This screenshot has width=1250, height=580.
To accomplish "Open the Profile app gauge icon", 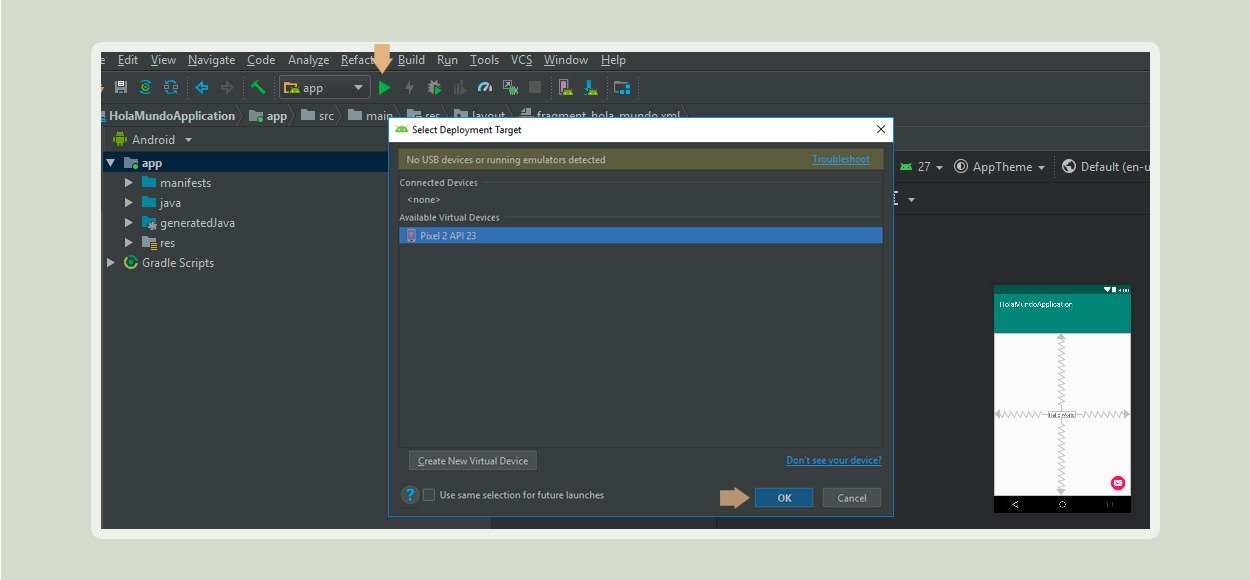I will click(485, 88).
